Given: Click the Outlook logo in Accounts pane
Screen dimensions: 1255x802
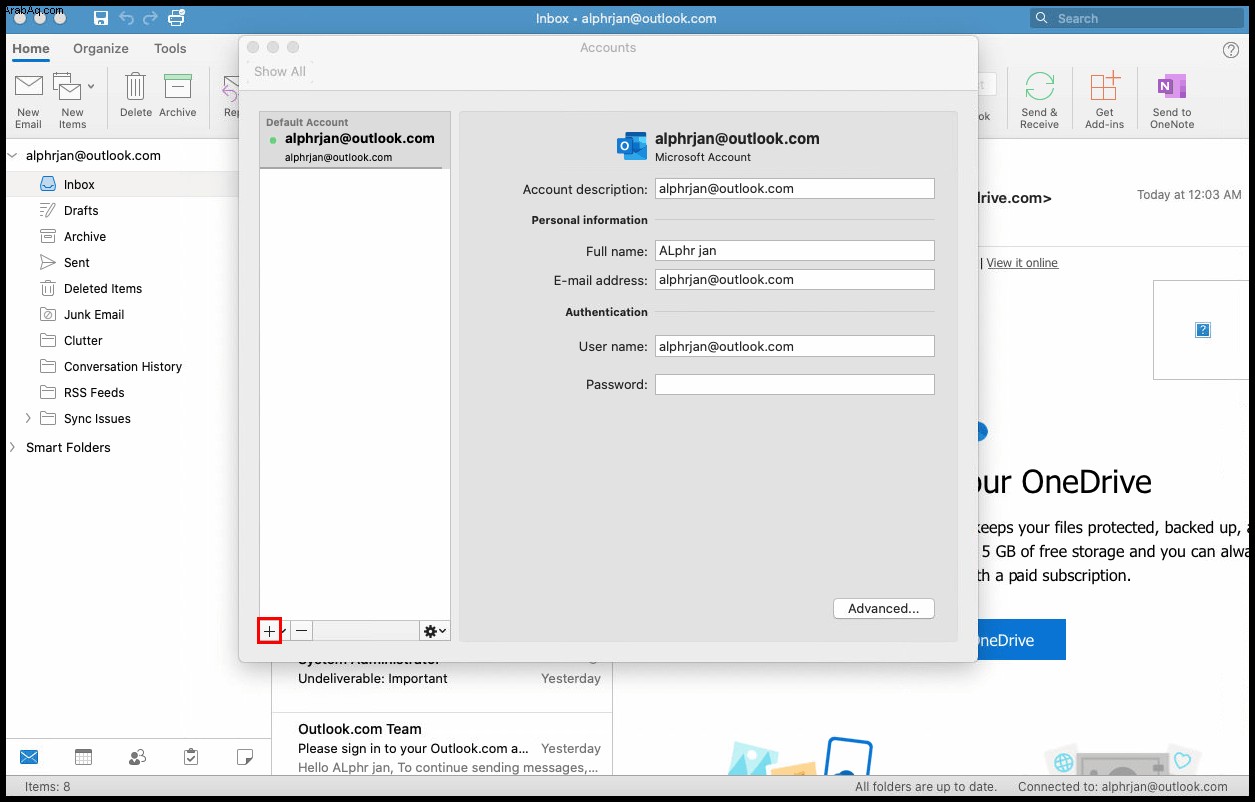Looking at the screenshot, I should click(631, 146).
